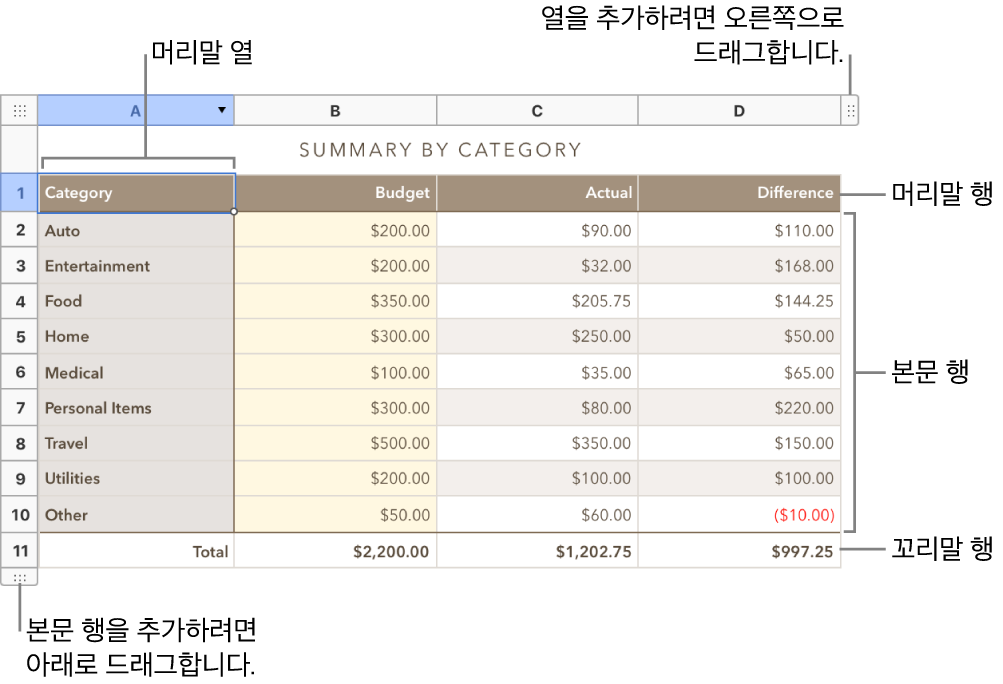This screenshot has width=1003, height=684.
Task: Click the table select handle at top-left corner
Action: (x=19, y=111)
